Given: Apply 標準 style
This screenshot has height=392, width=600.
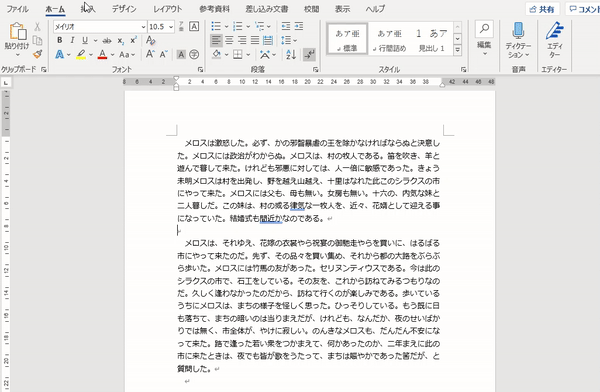Looking at the screenshot, I should click(x=348, y=39).
